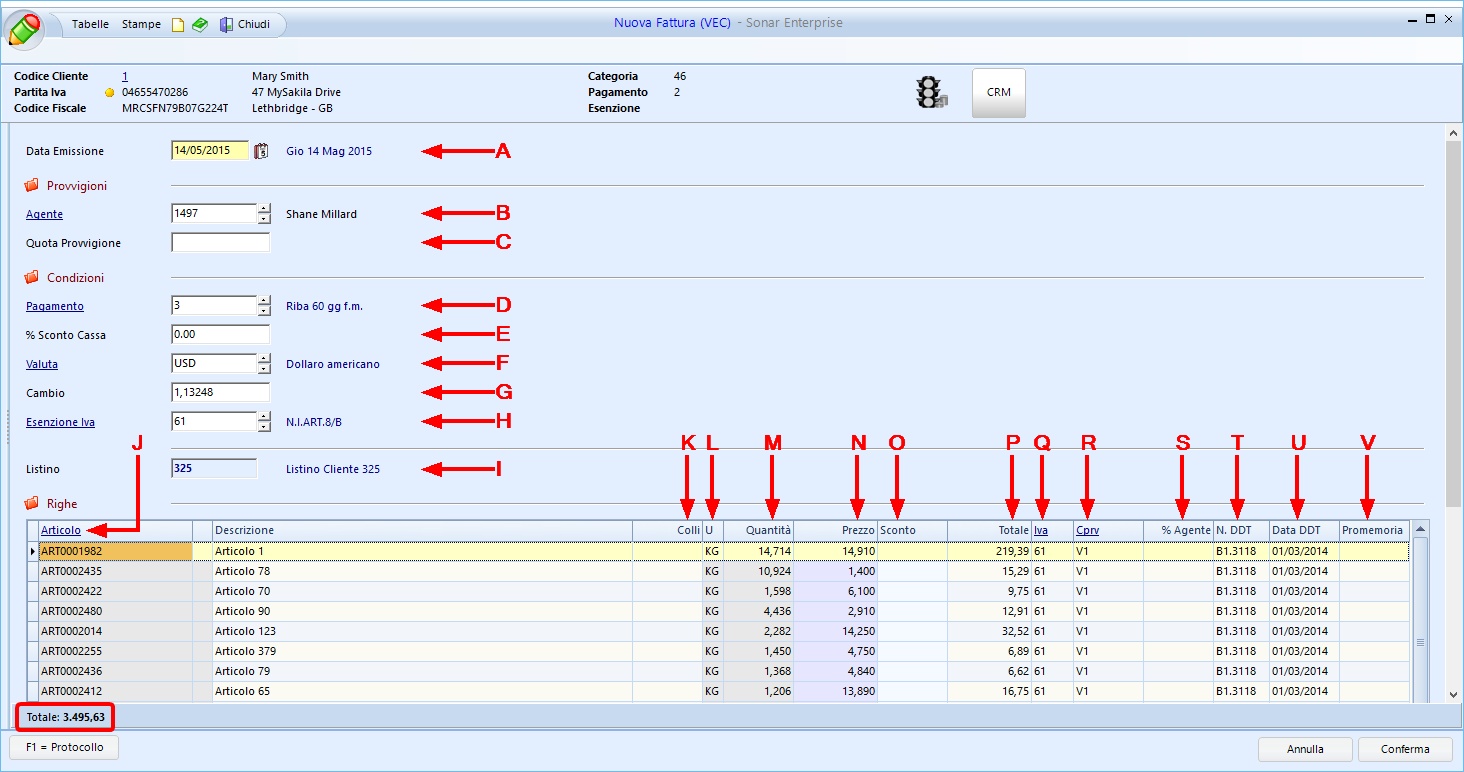Click the yellow blank document toolbar icon
The image size is (1464, 772).
[178, 25]
